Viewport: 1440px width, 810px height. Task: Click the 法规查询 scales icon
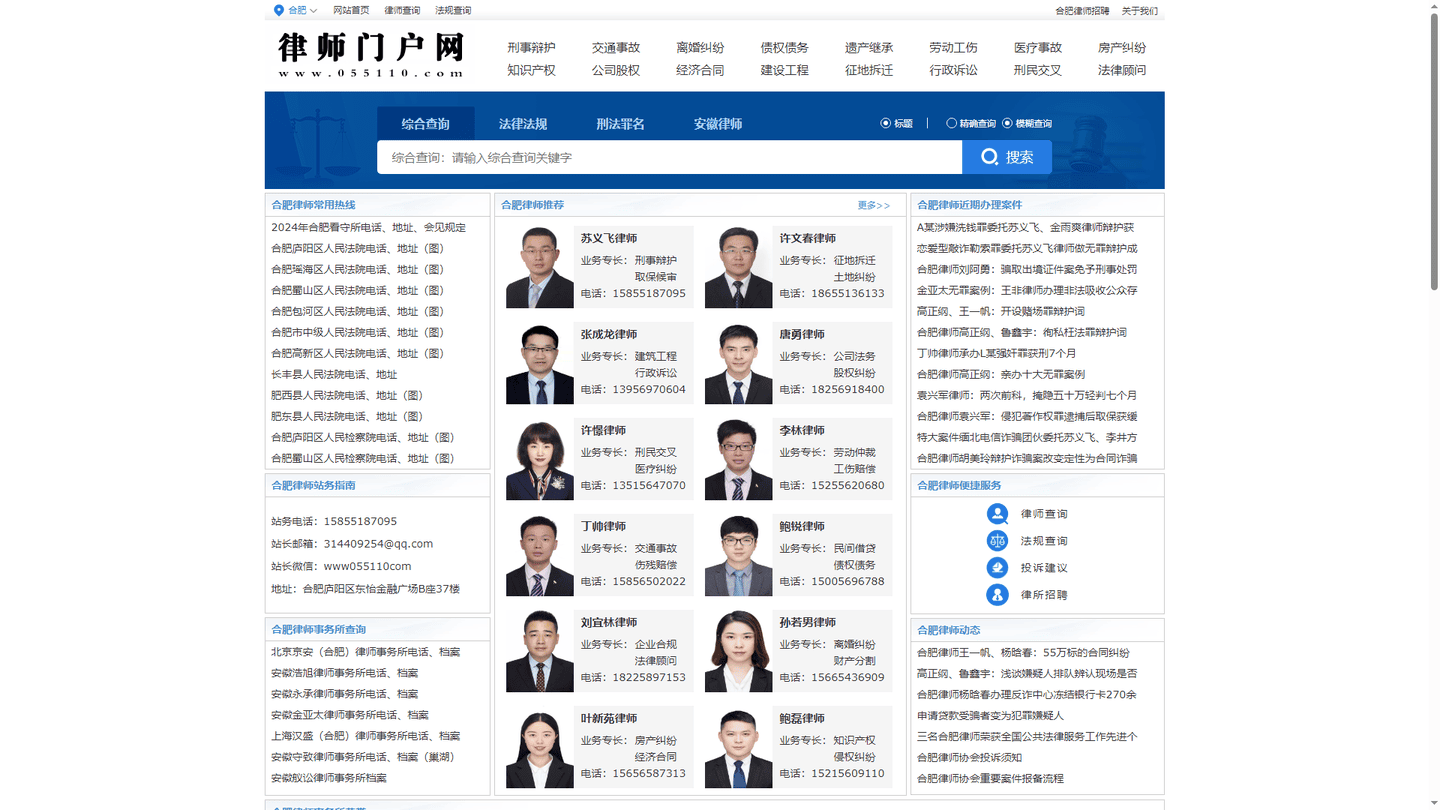click(997, 541)
